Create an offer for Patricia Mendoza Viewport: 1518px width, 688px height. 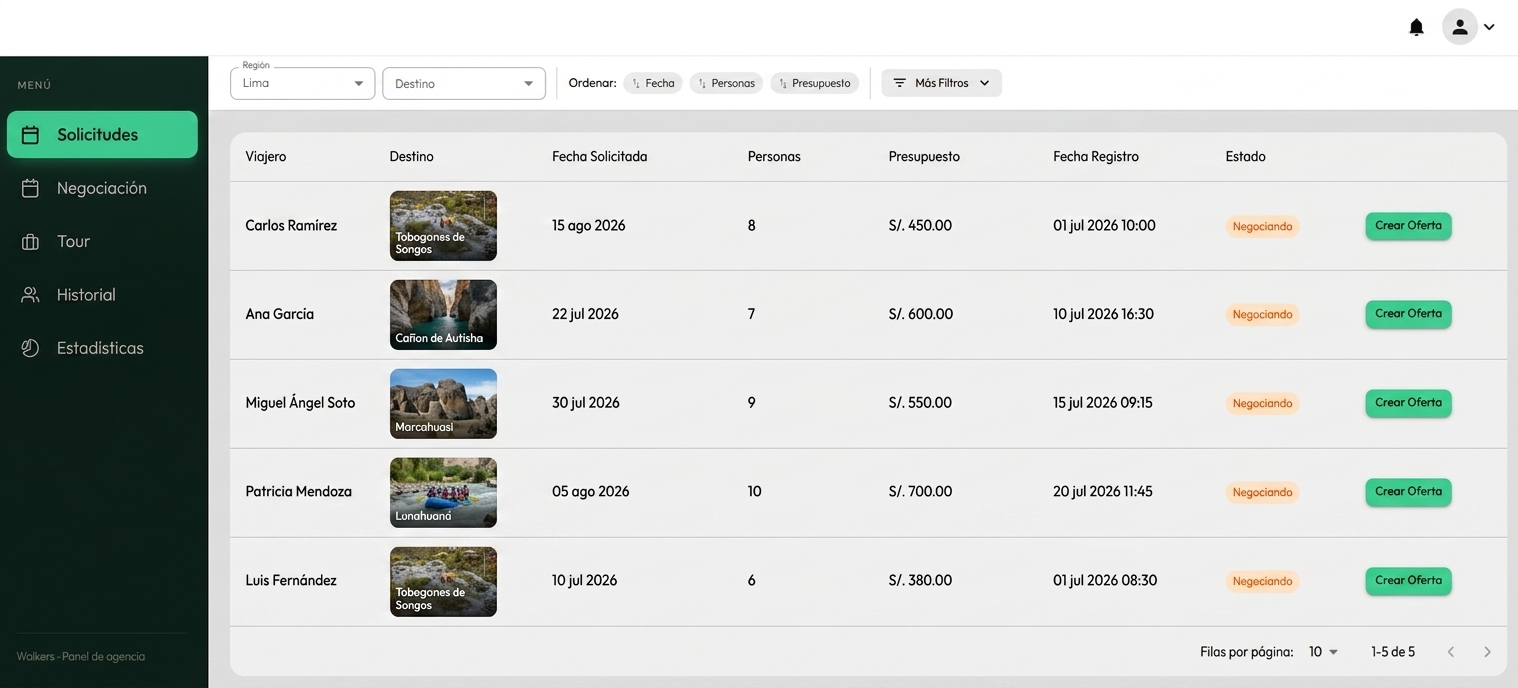(x=1408, y=492)
